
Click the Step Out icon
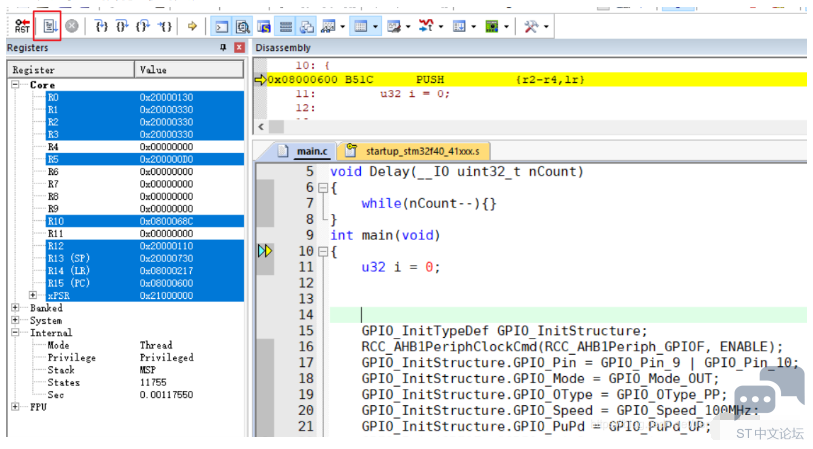(x=143, y=26)
